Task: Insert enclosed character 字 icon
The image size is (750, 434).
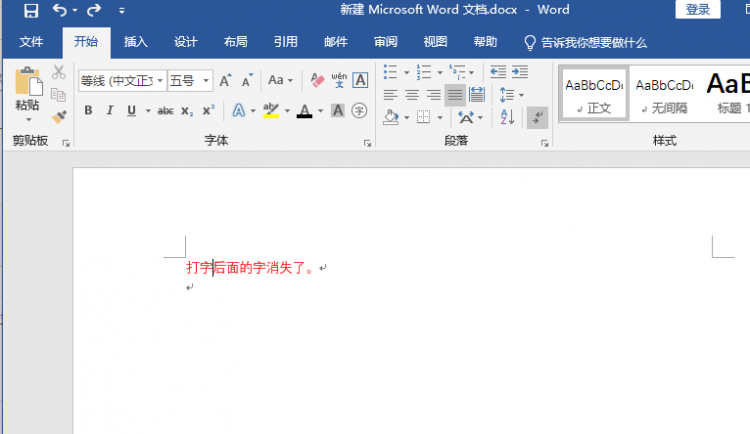Action: (x=359, y=111)
